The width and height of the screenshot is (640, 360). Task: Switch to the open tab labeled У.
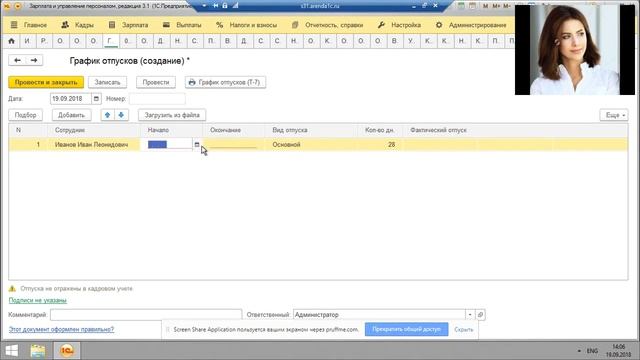(411, 41)
